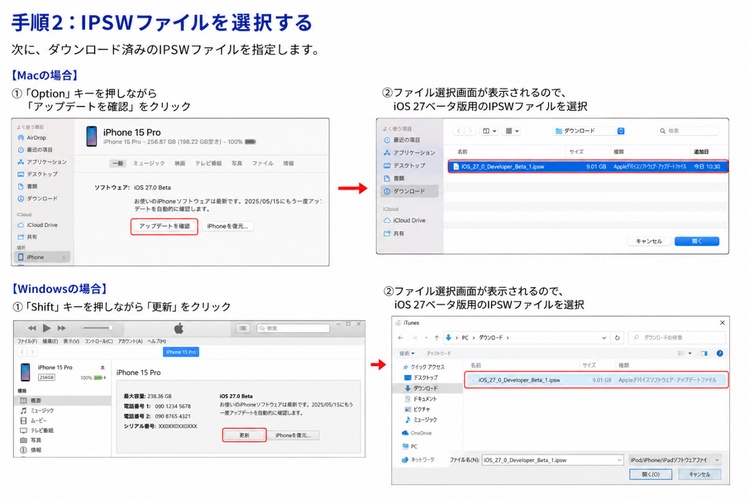Viewport: 749px width, 500px height.
Task: Open the ファイル(F) menu in iTunes
Action: pos(27,341)
